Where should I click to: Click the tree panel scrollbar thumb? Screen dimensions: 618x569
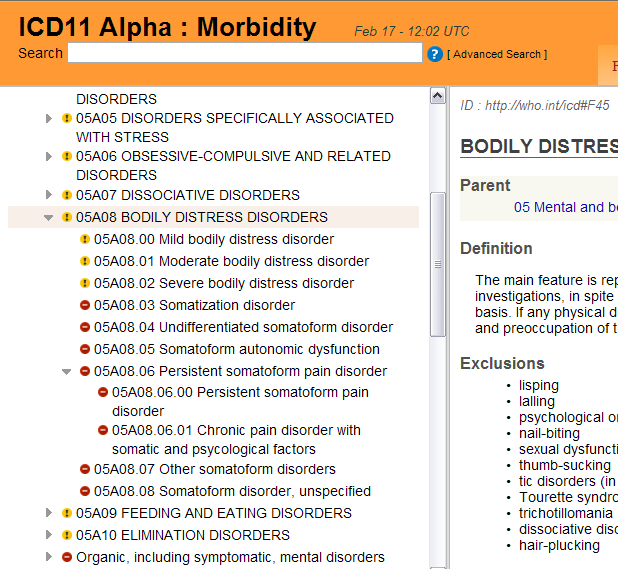438,264
